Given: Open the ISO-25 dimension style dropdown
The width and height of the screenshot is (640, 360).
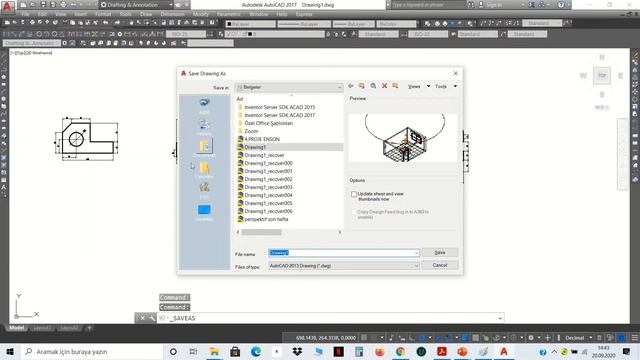Looking at the screenshot, I should [186, 34].
